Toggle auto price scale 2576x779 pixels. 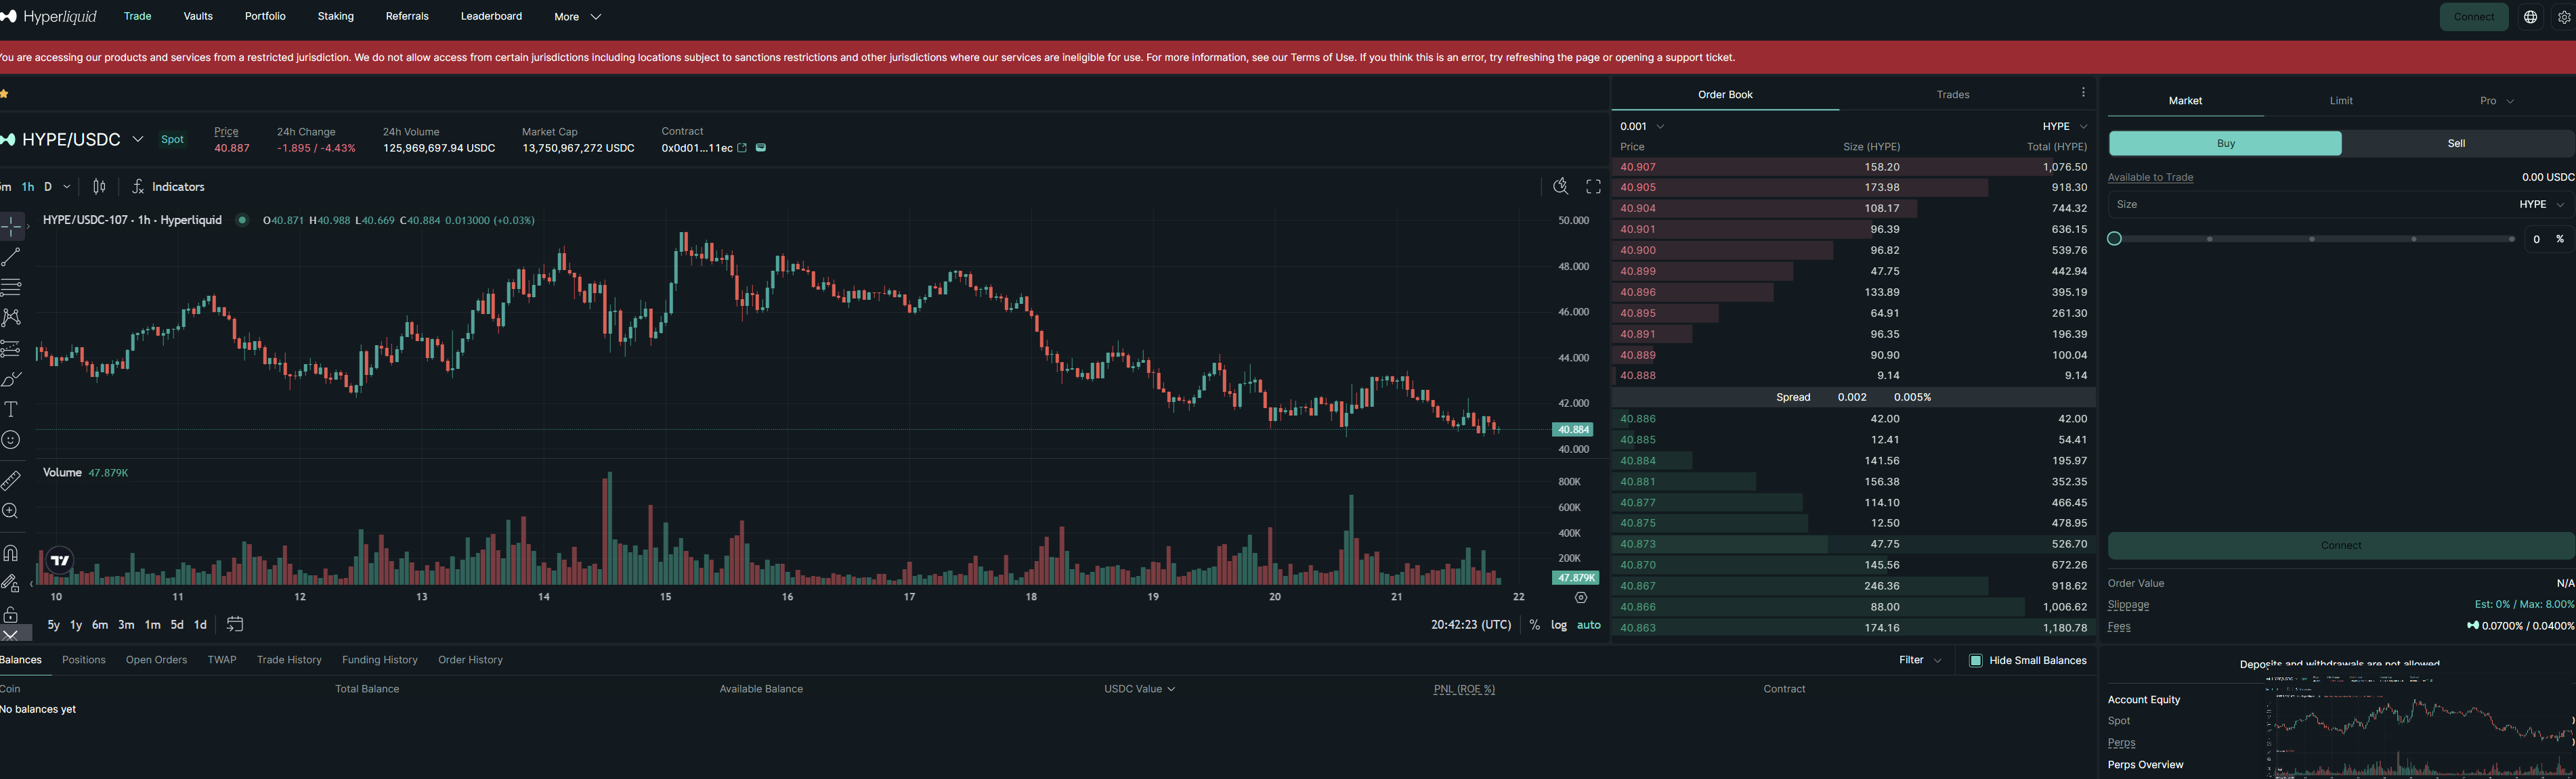tap(1588, 625)
